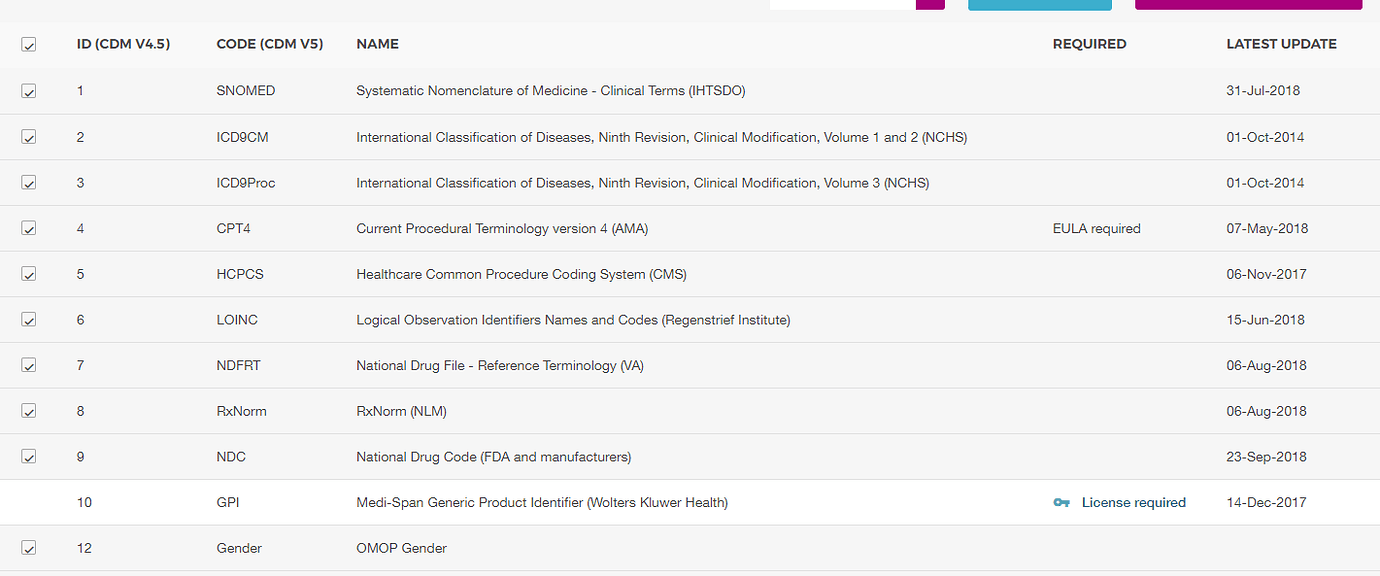Click the key icon on the GPI row

tap(1061, 502)
